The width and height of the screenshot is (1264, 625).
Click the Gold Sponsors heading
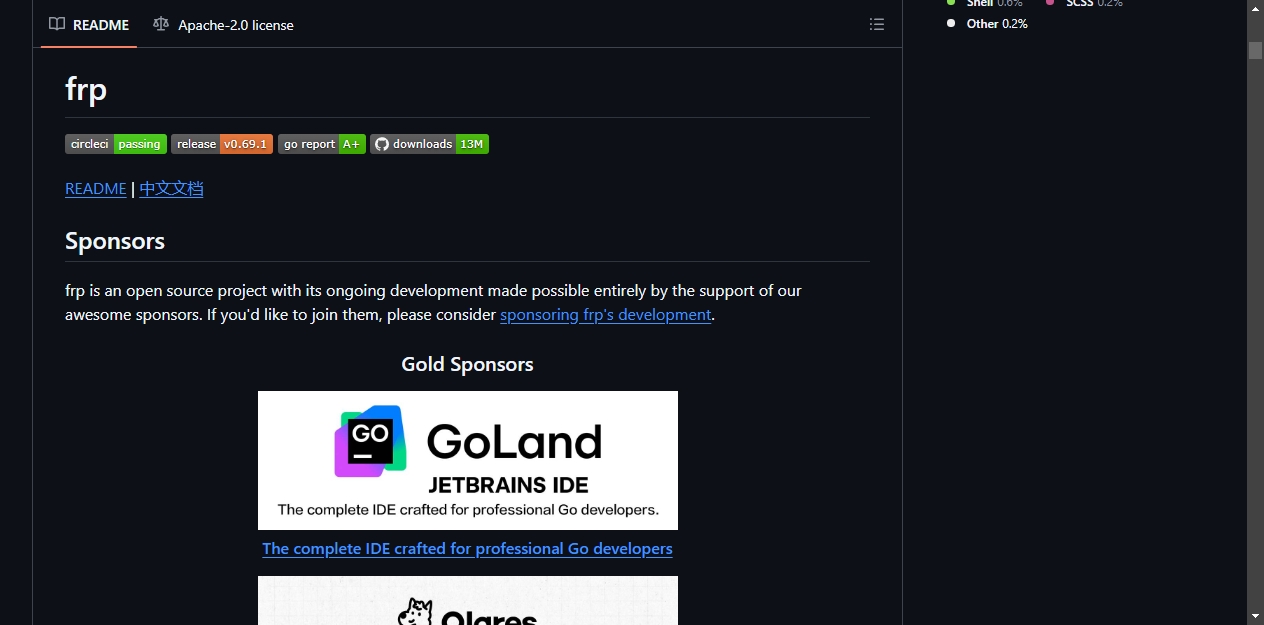(467, 364)
